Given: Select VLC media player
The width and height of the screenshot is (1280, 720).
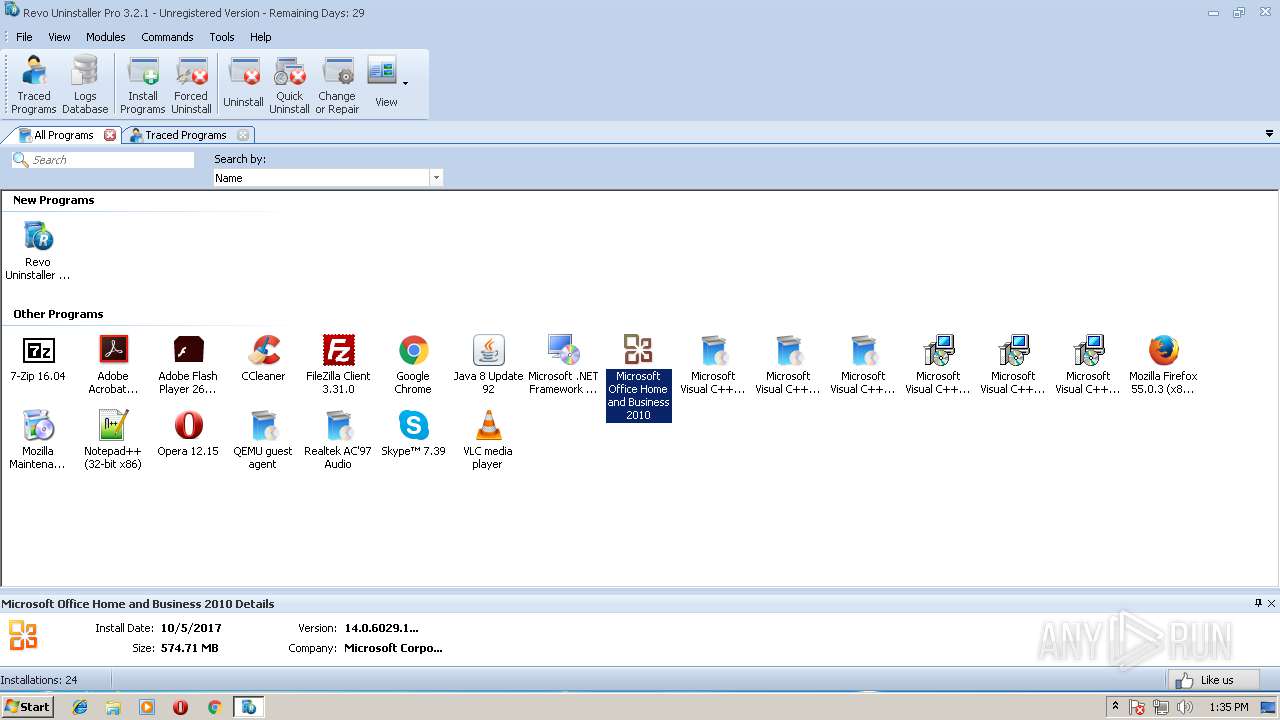Looking at the screenshot, I should point(488,440).
